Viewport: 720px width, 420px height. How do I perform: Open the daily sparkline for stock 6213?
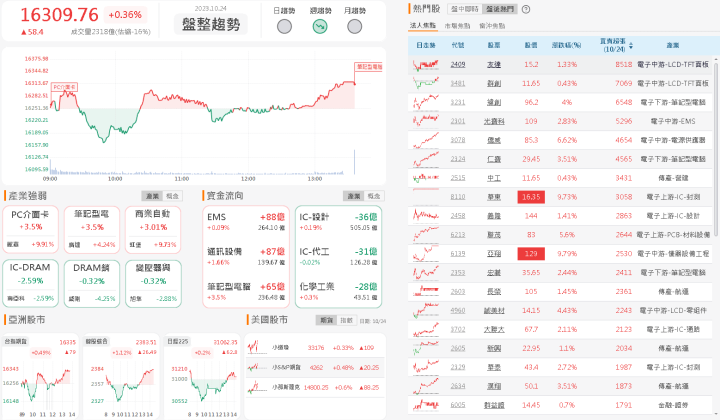[x=425, y=235]
